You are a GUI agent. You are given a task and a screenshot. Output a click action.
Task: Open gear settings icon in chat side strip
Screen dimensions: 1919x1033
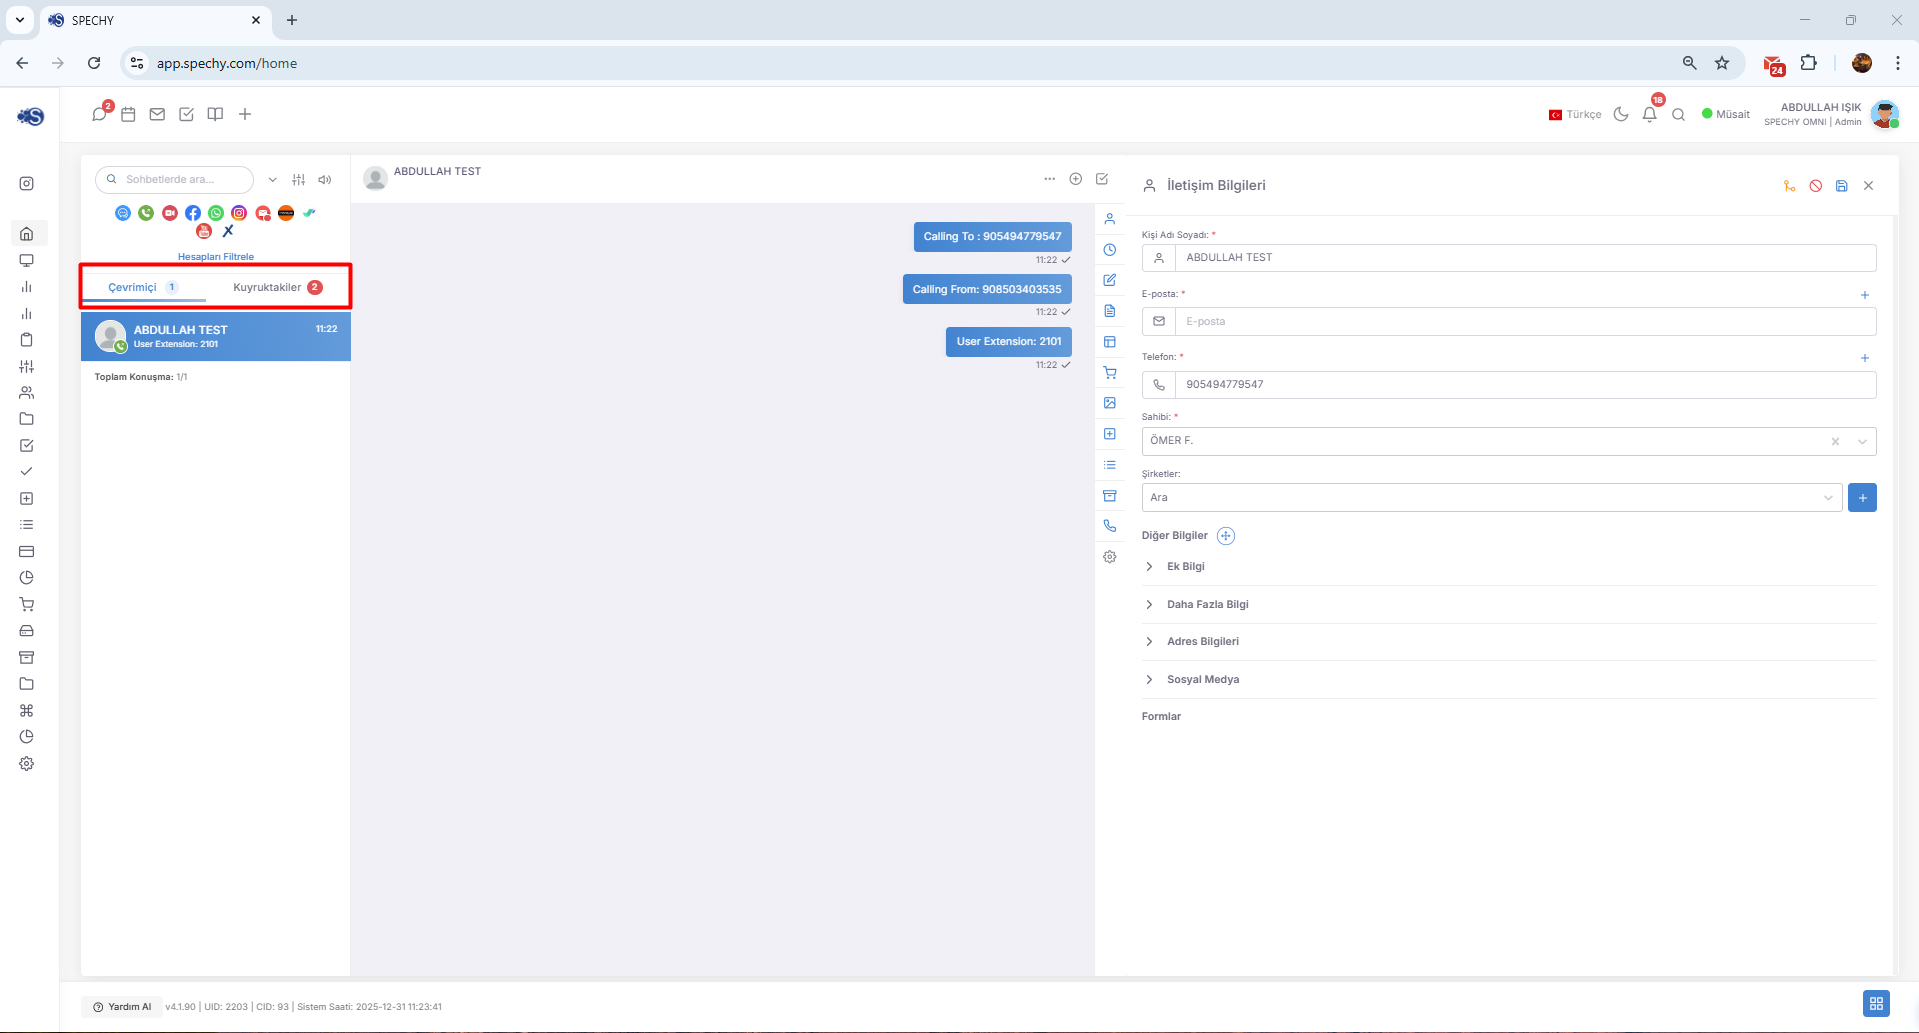click(1110, 557)
